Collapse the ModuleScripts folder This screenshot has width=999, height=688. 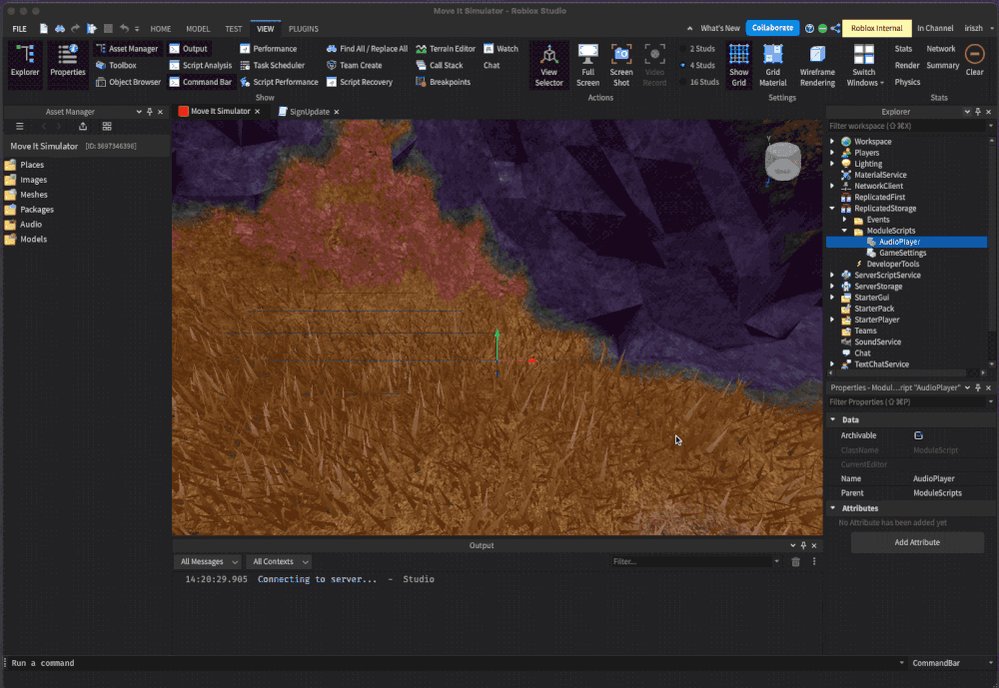point(845,231)
